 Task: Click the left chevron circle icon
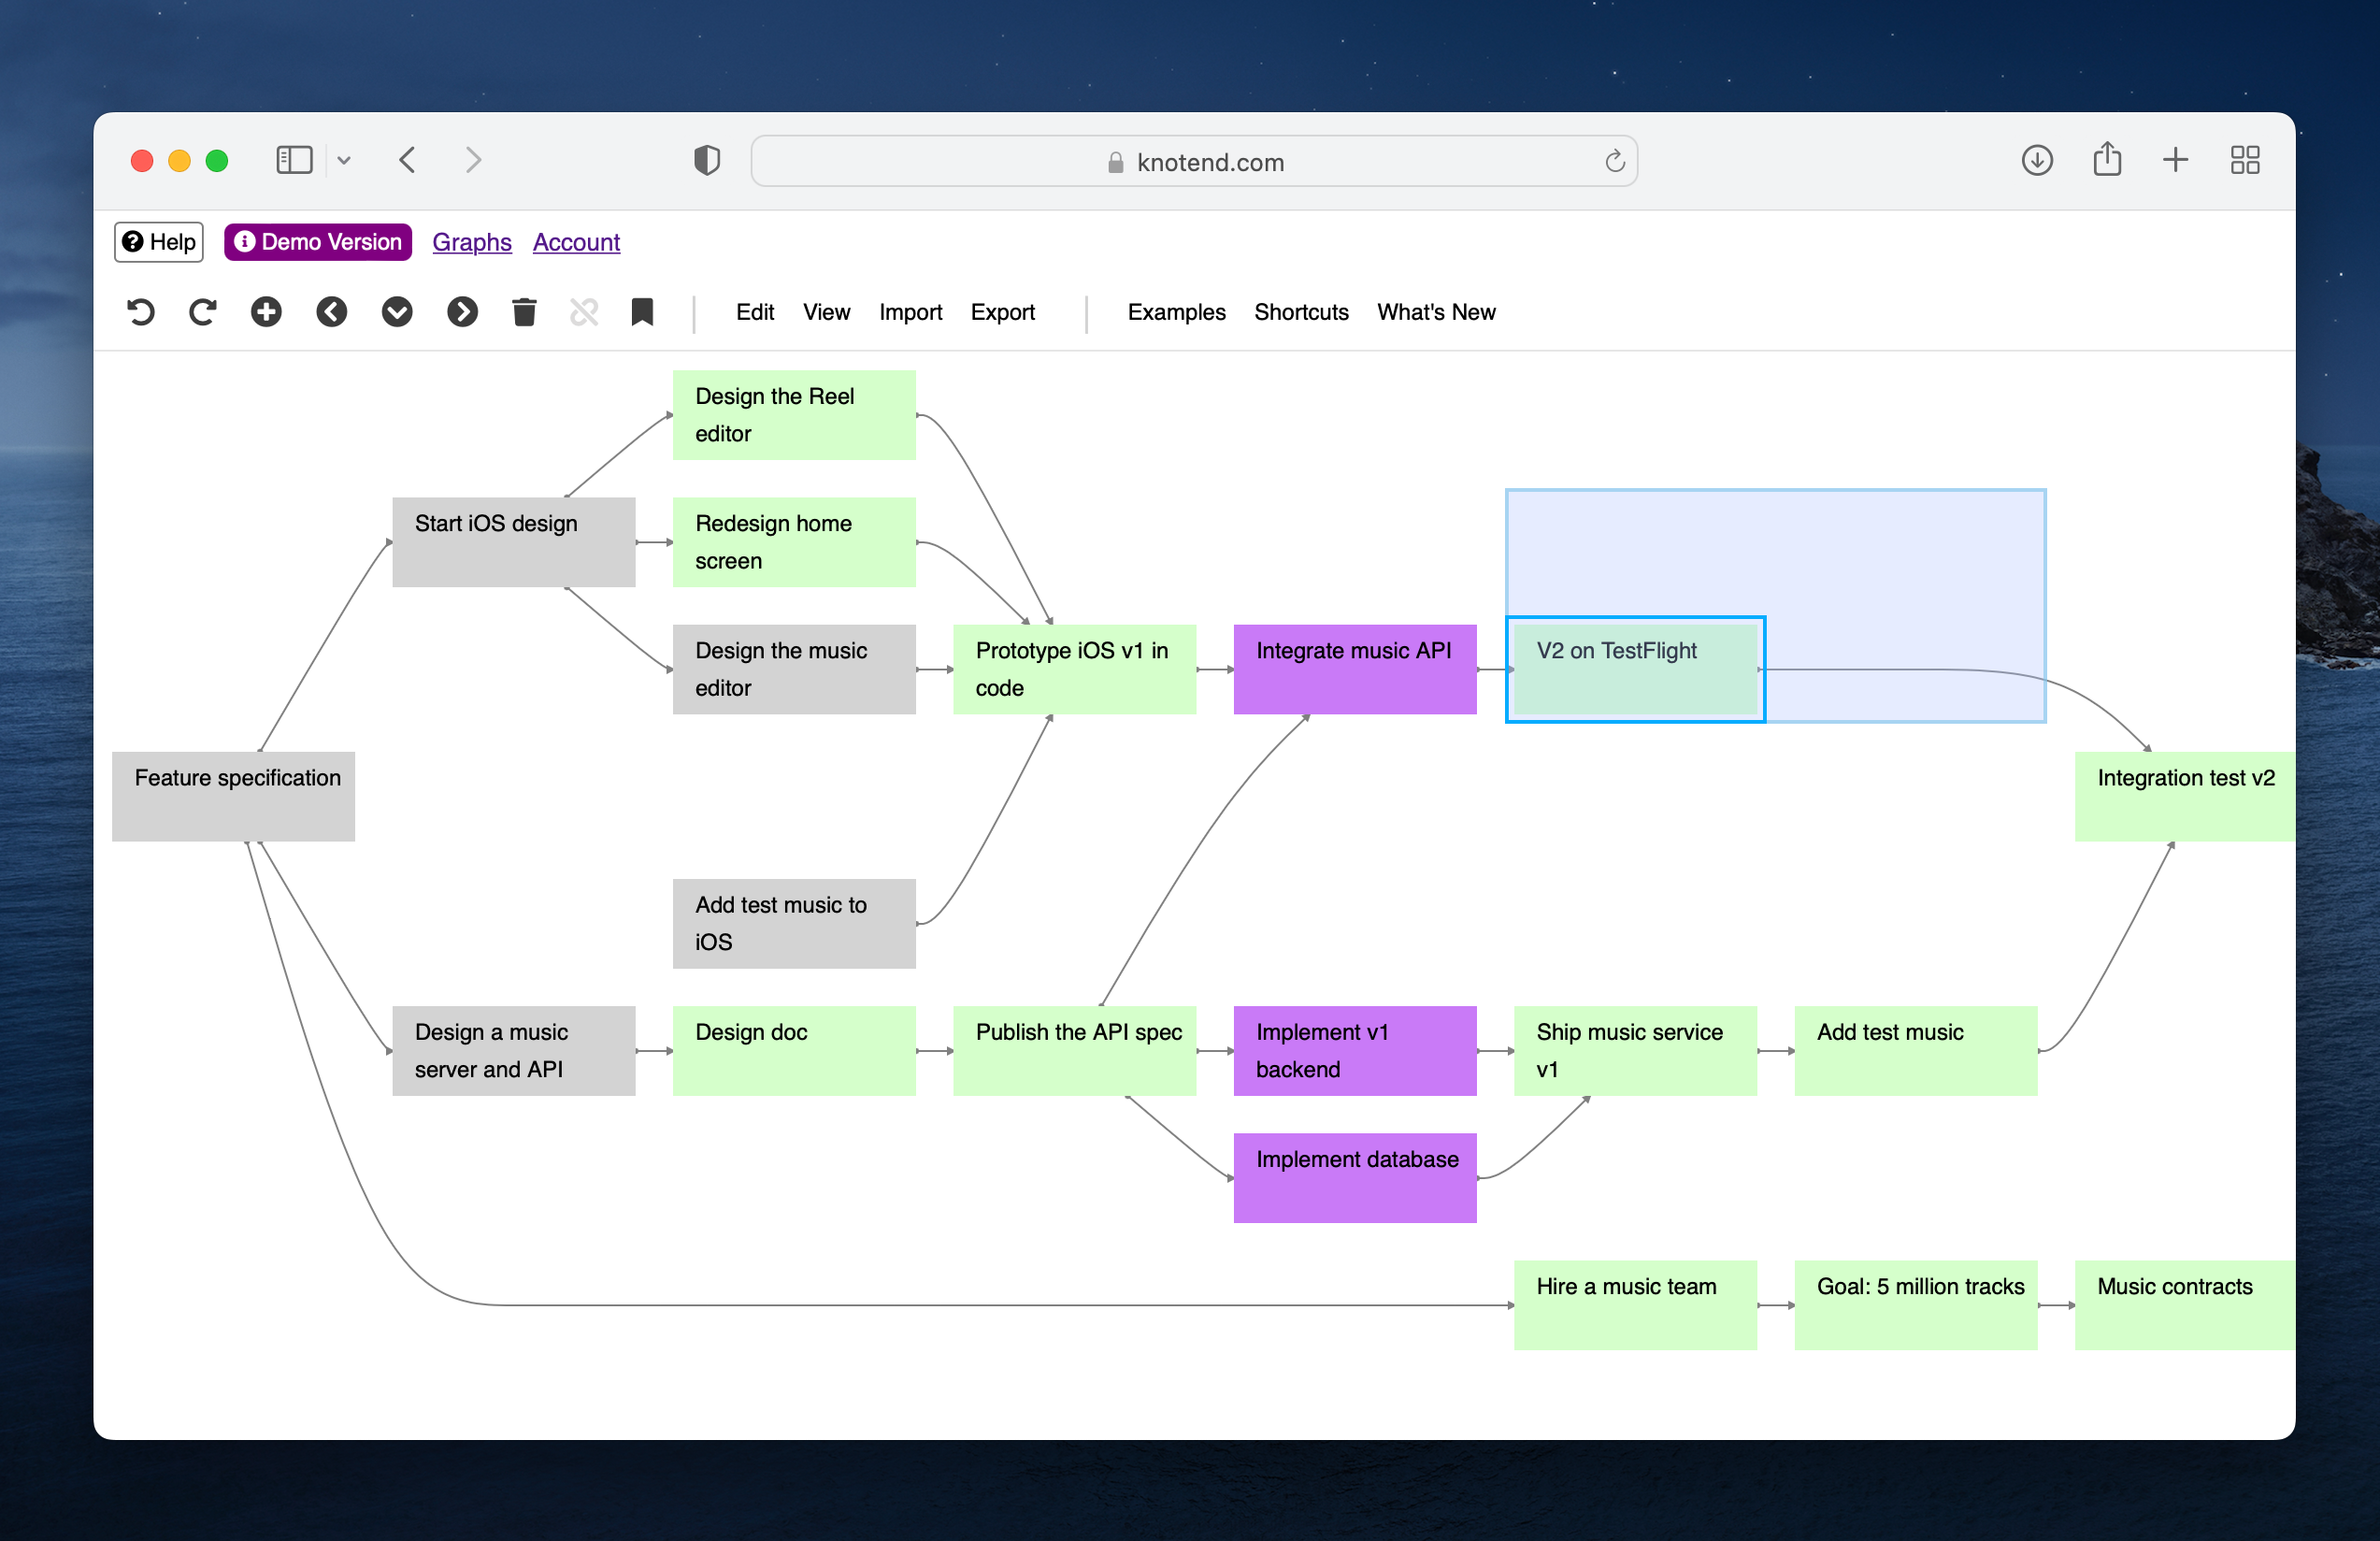click(332, 312)
